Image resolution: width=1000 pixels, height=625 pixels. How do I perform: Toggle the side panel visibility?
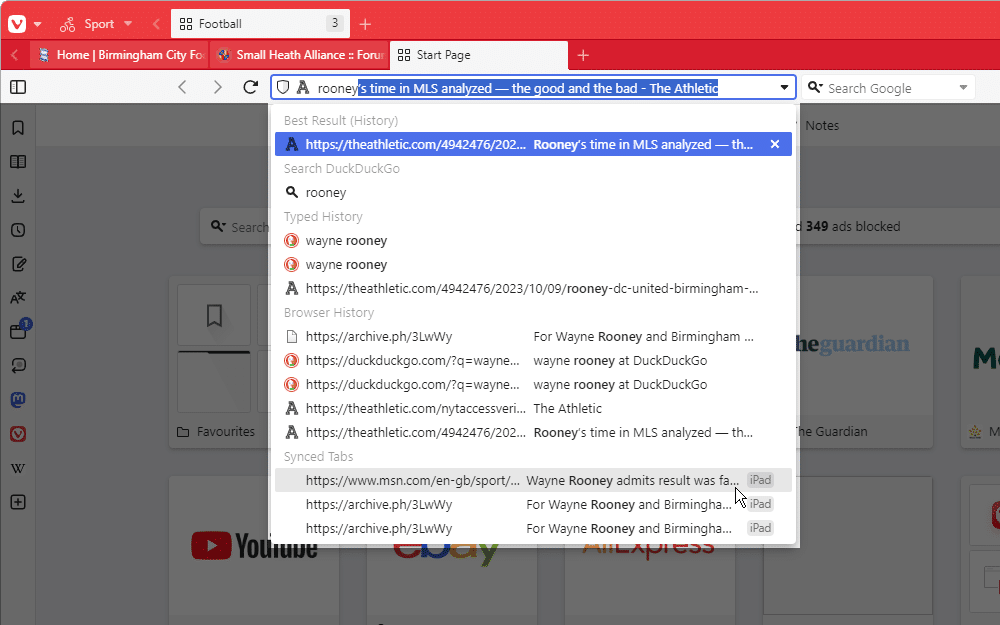(x=18, y=88)
